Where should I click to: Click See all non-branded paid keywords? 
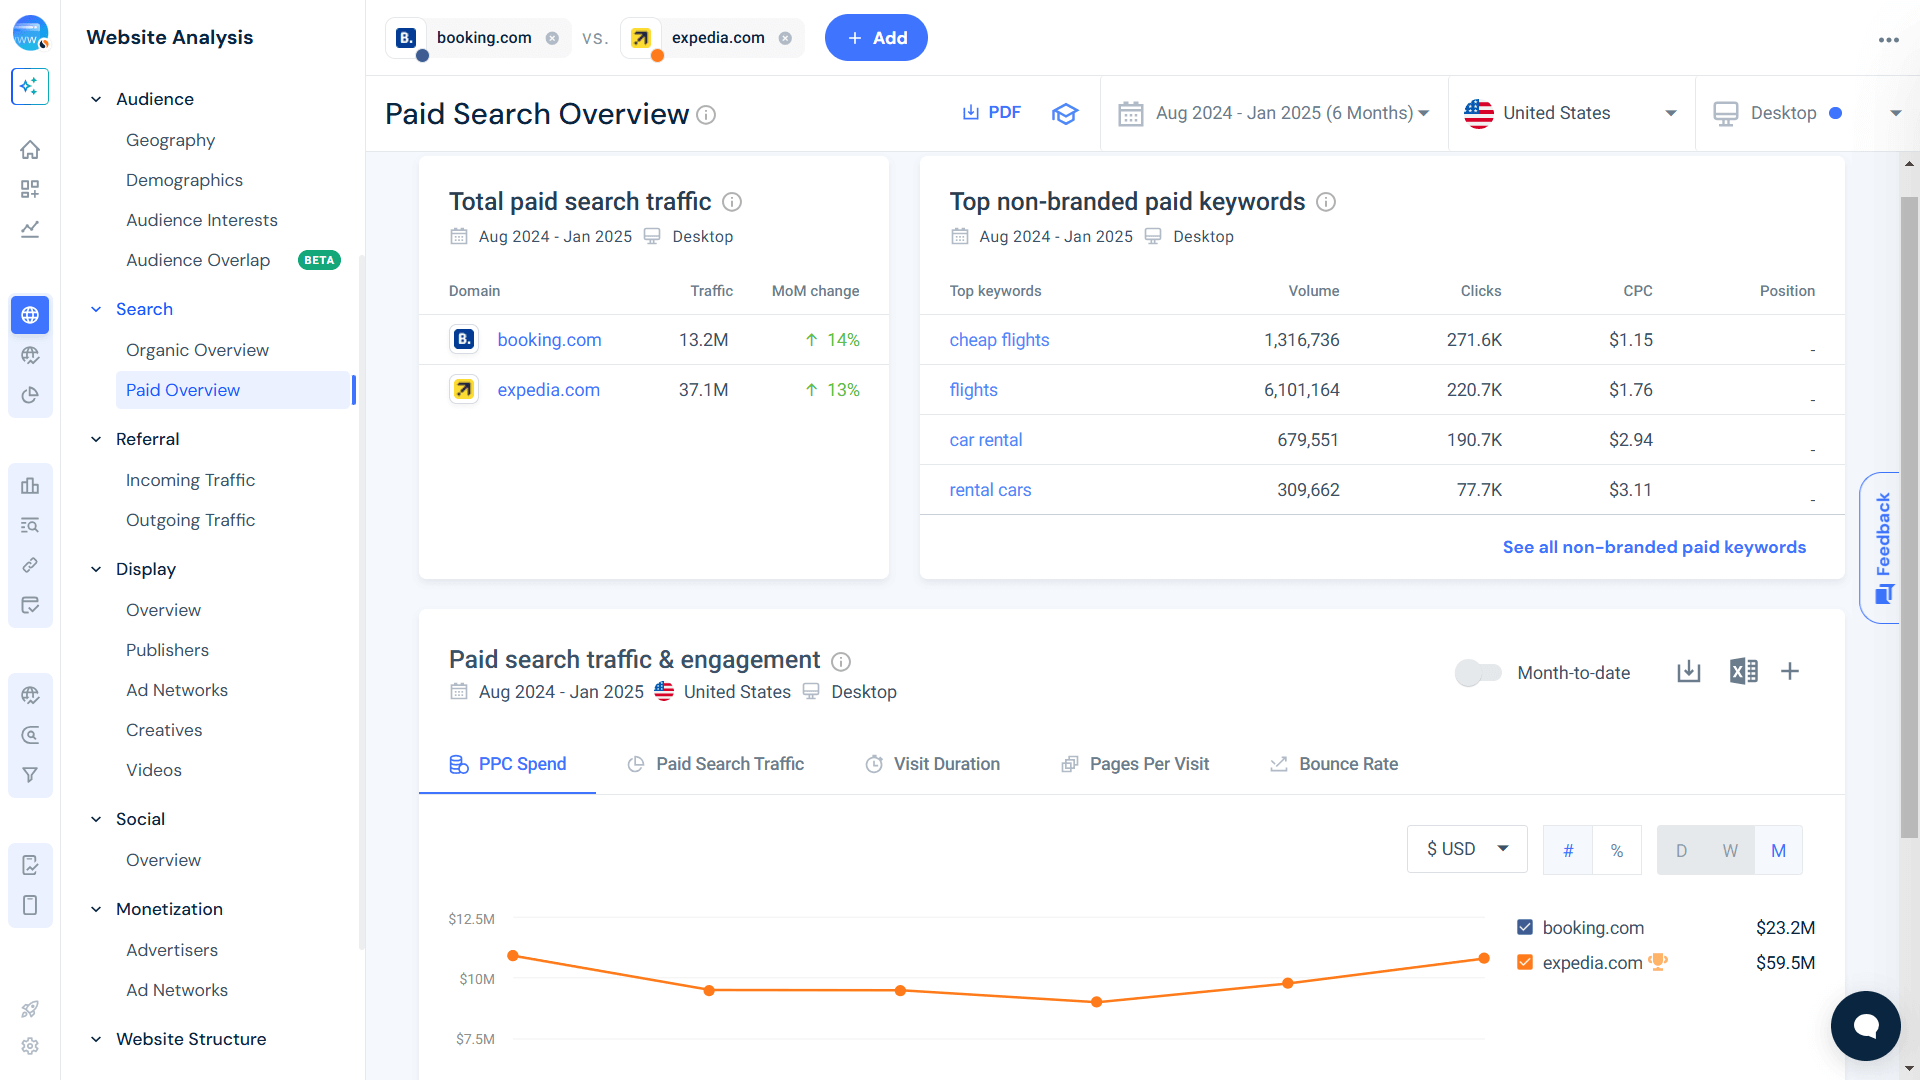1654,547
